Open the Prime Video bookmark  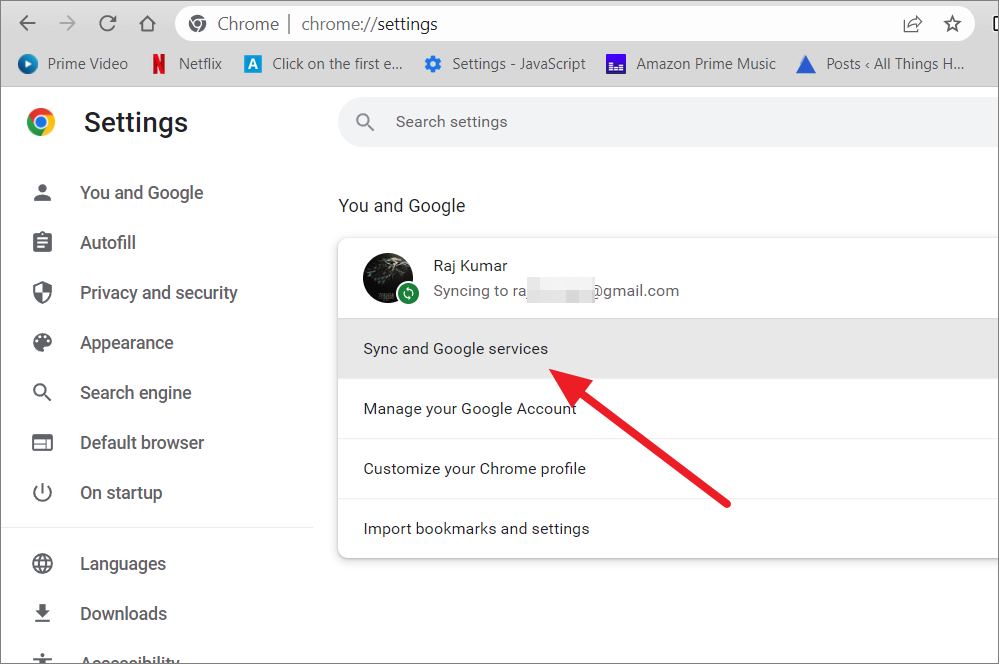[73, 64]
